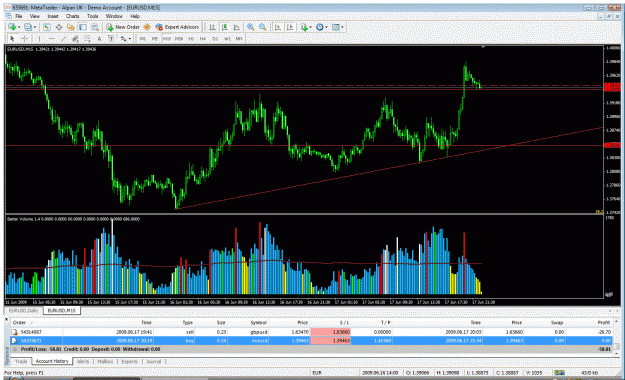This screenshot has width=625, height=380.
Task: Select the M1 timeframe button
Action: click(x=142, y=39)
